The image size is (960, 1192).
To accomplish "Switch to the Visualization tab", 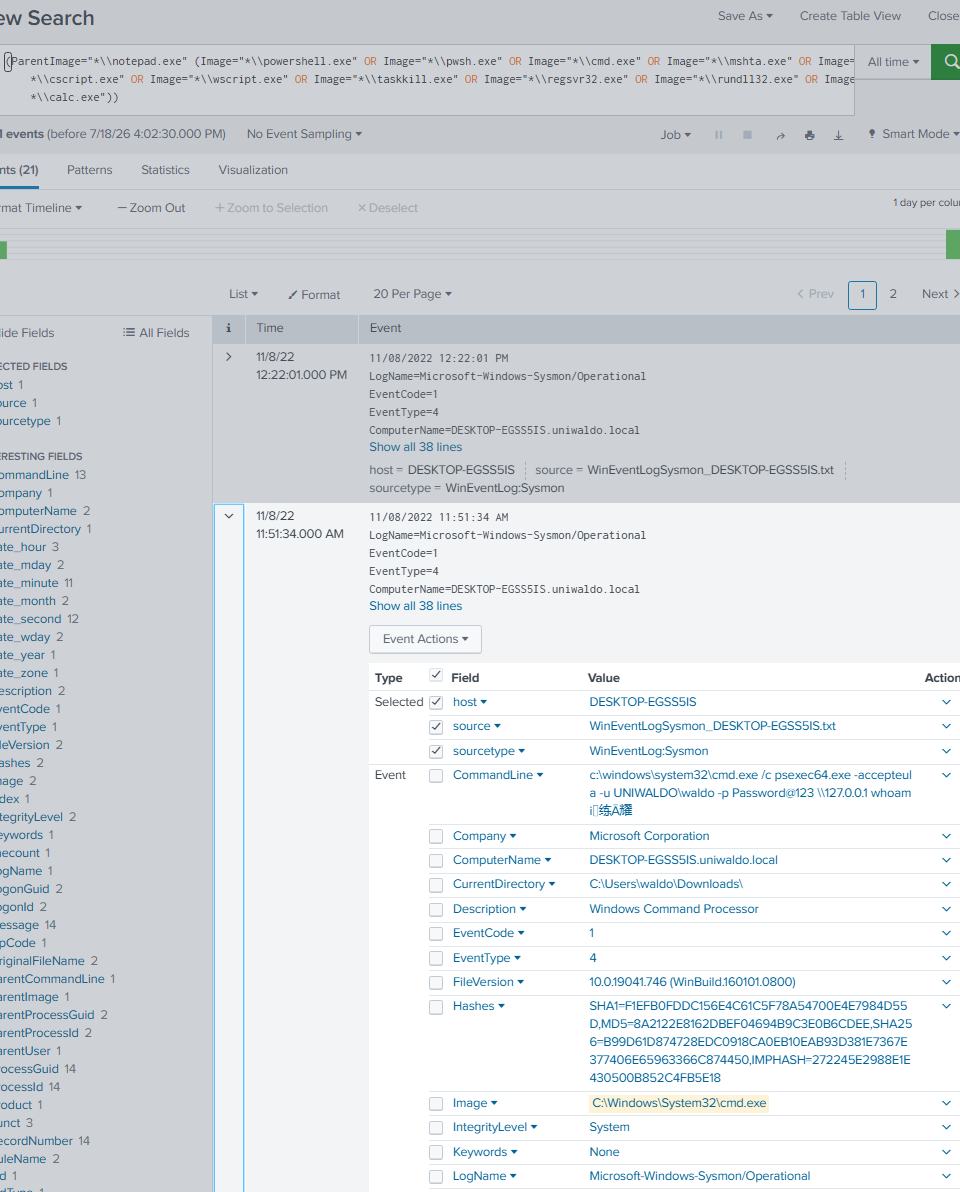I will point(253,170).
